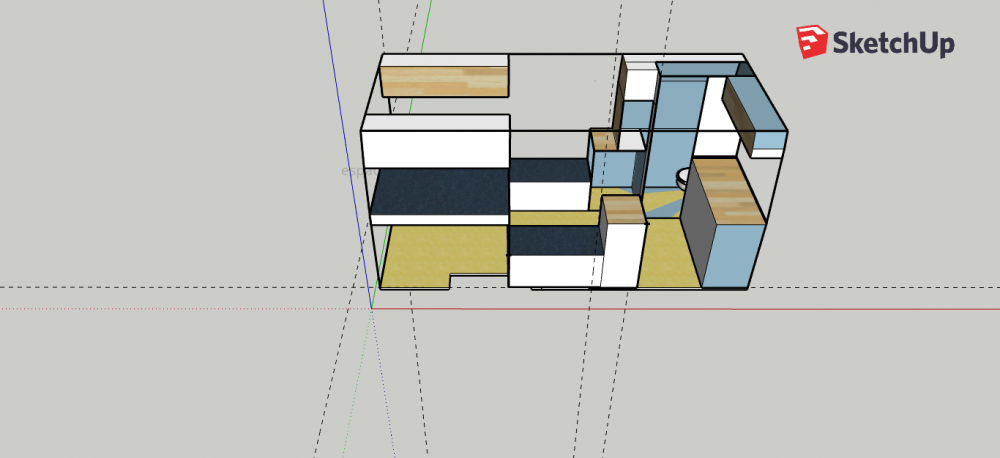Click the green axis line at top
This screenshot has width=1000, height=458.
428,20
